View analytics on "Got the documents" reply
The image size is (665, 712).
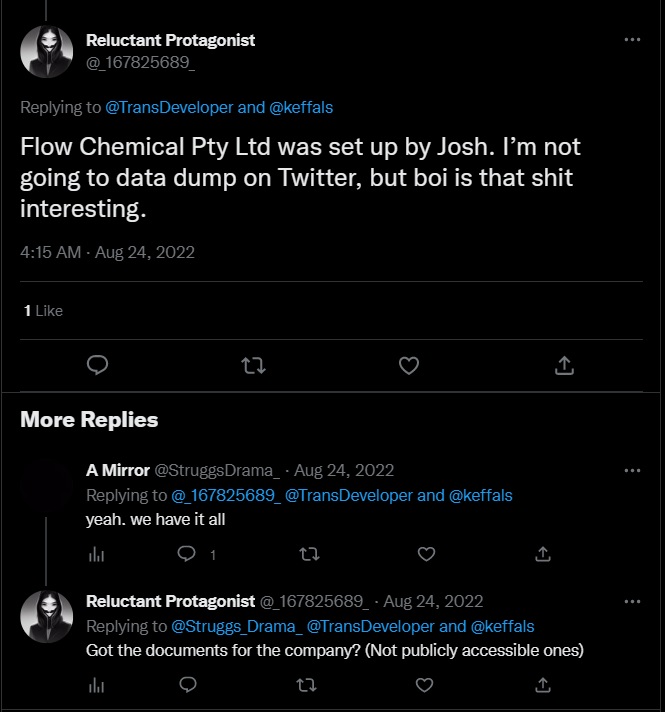[97, 685]
